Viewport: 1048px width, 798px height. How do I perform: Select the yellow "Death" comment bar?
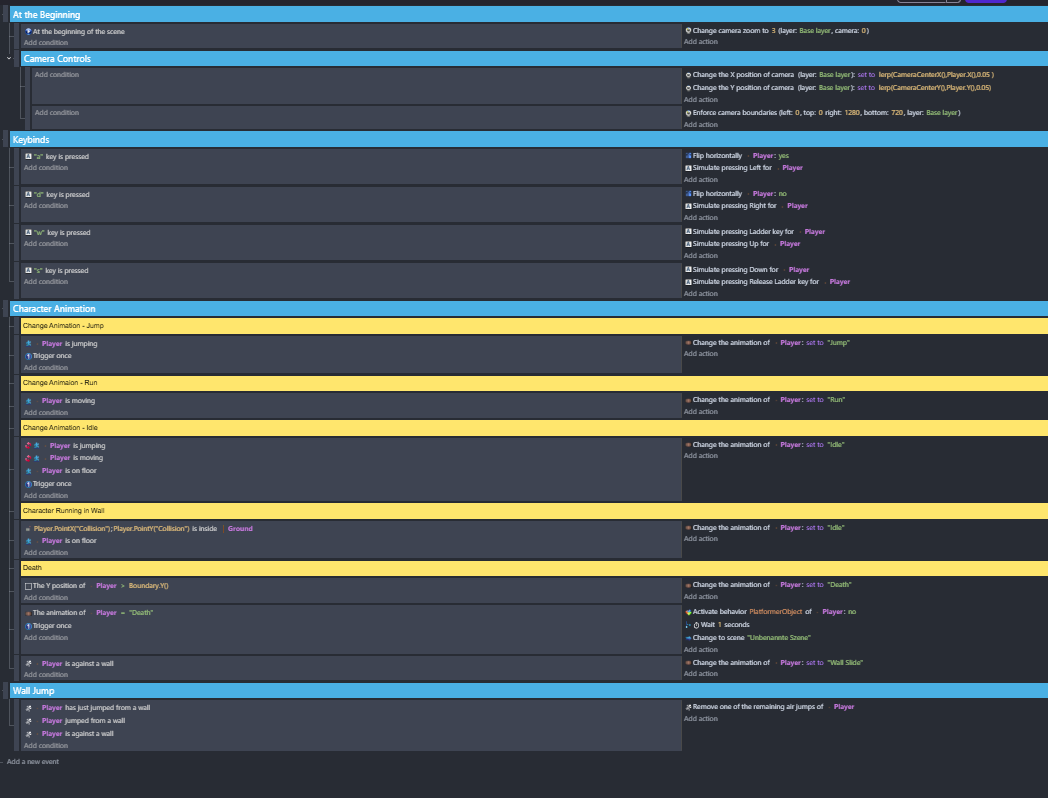pos(300,568)
